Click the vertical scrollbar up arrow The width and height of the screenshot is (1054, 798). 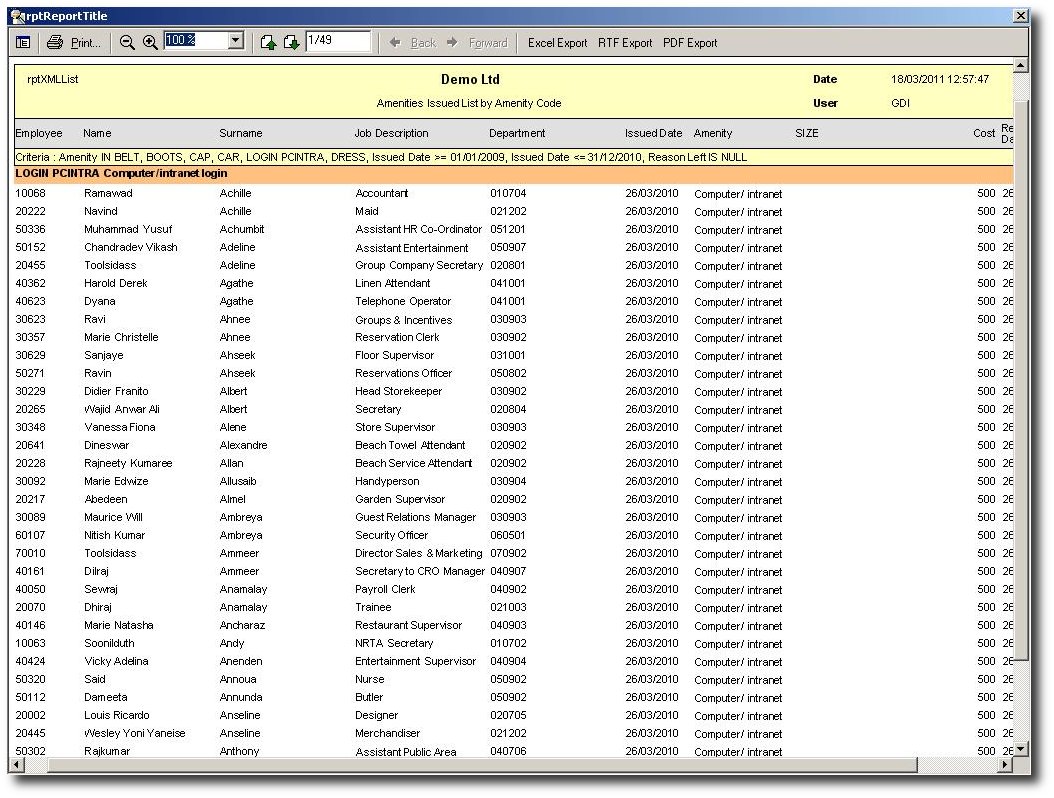click(x=1020, y=67)
